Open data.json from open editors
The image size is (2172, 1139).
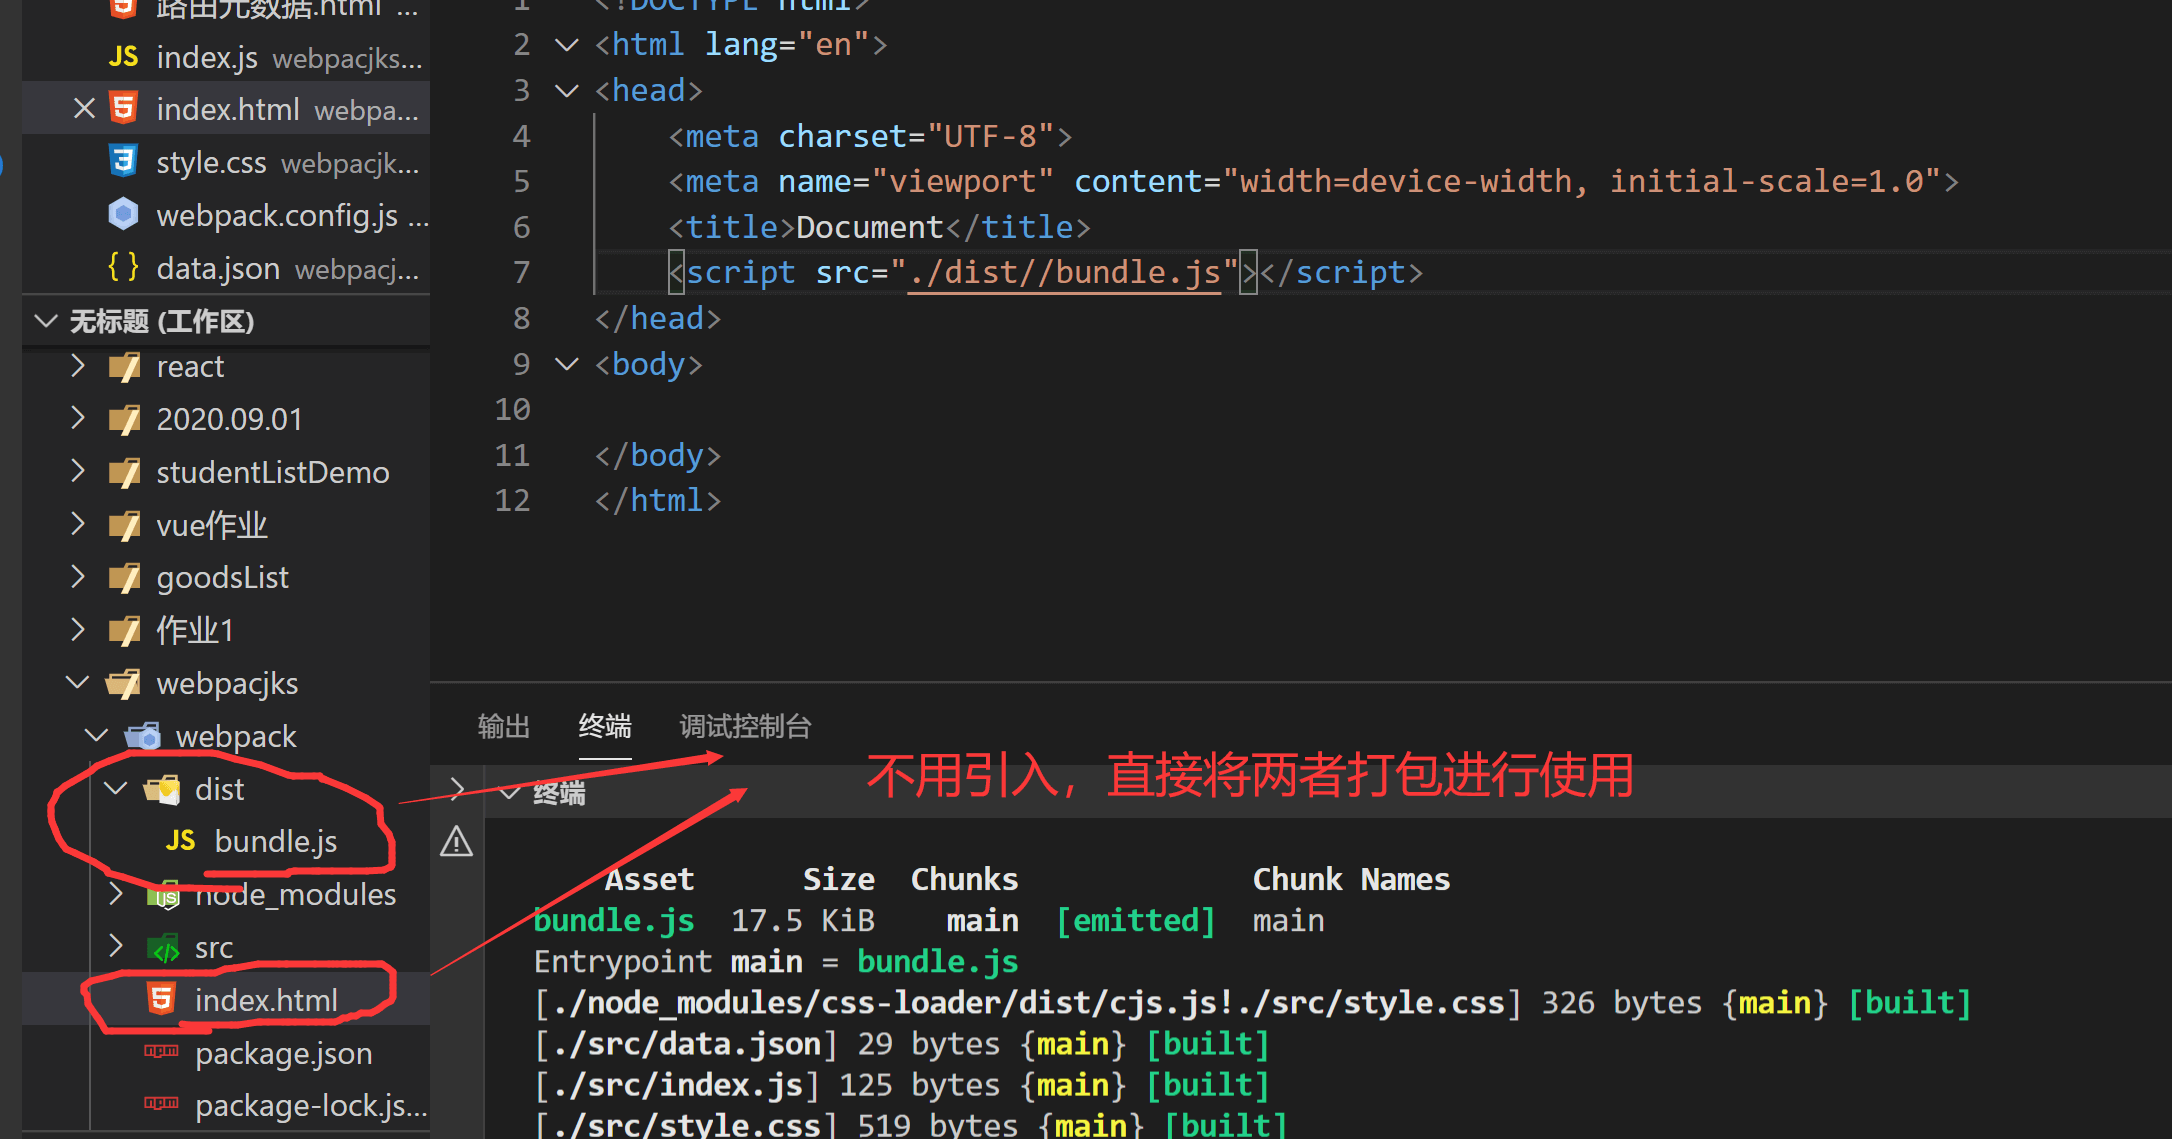[x=227, y=268]
